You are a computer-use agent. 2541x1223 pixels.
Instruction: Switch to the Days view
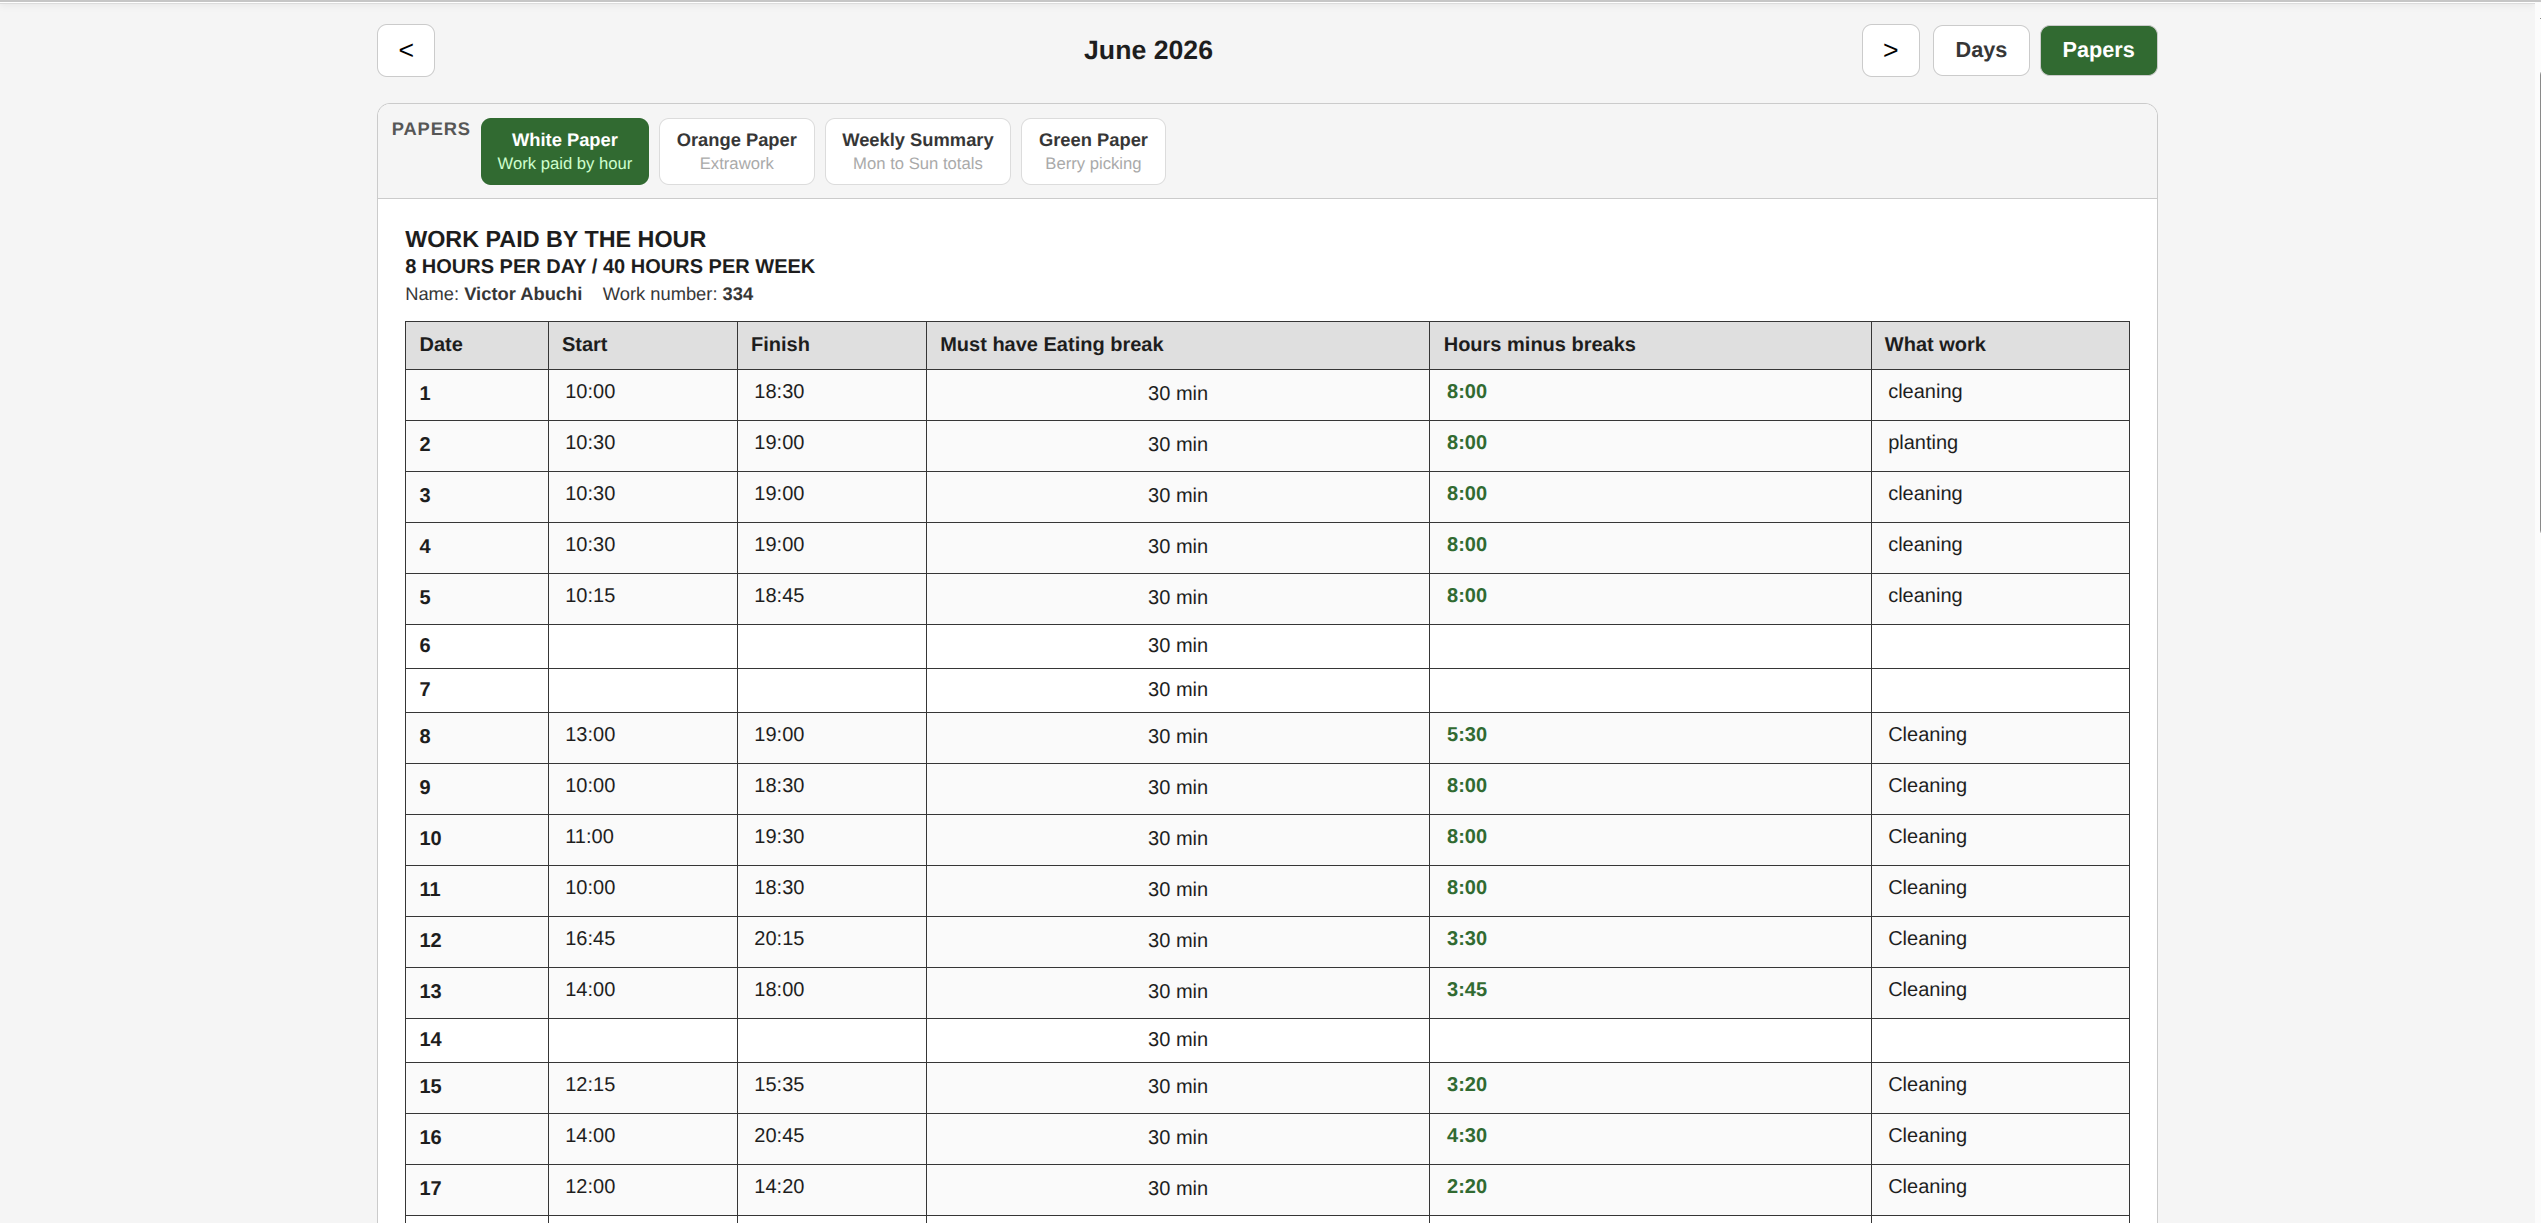[1981, 50]
